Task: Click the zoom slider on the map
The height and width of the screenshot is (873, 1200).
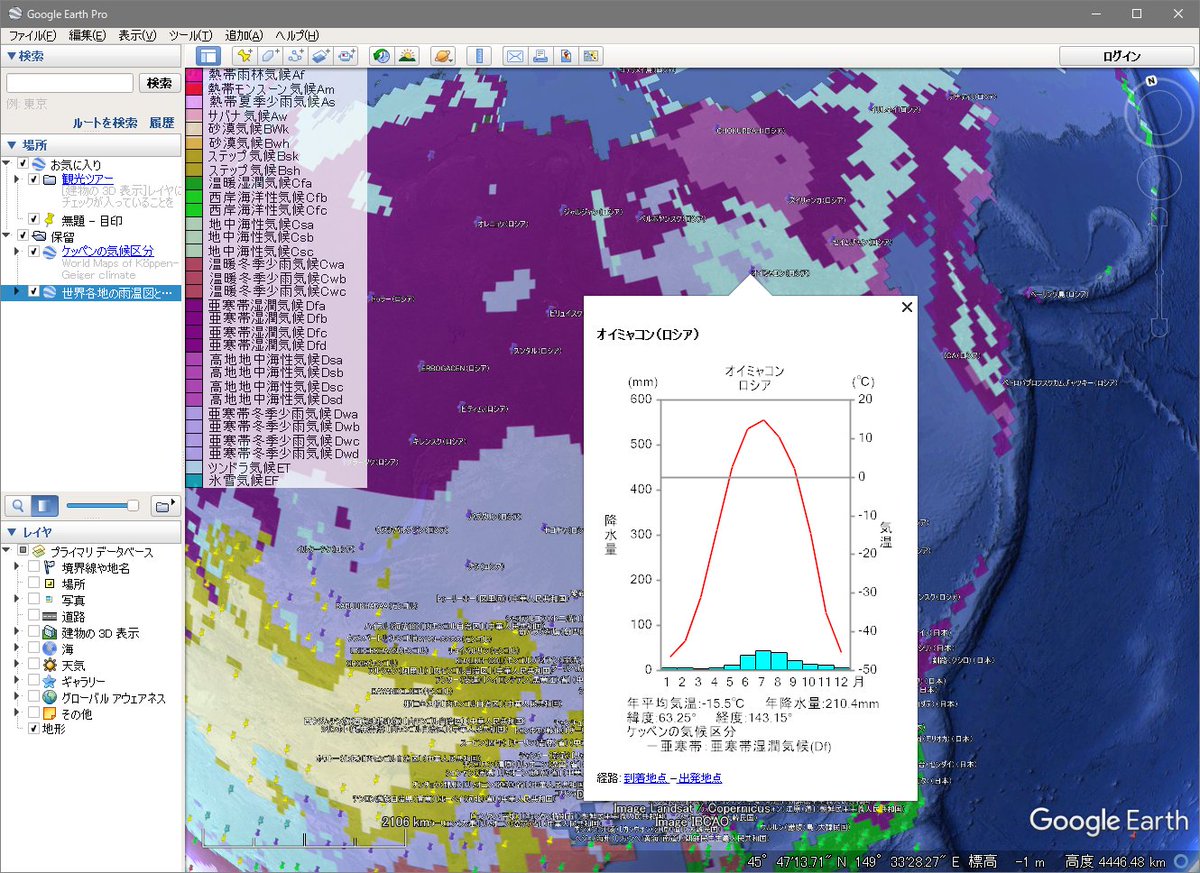Action: 1161,270
